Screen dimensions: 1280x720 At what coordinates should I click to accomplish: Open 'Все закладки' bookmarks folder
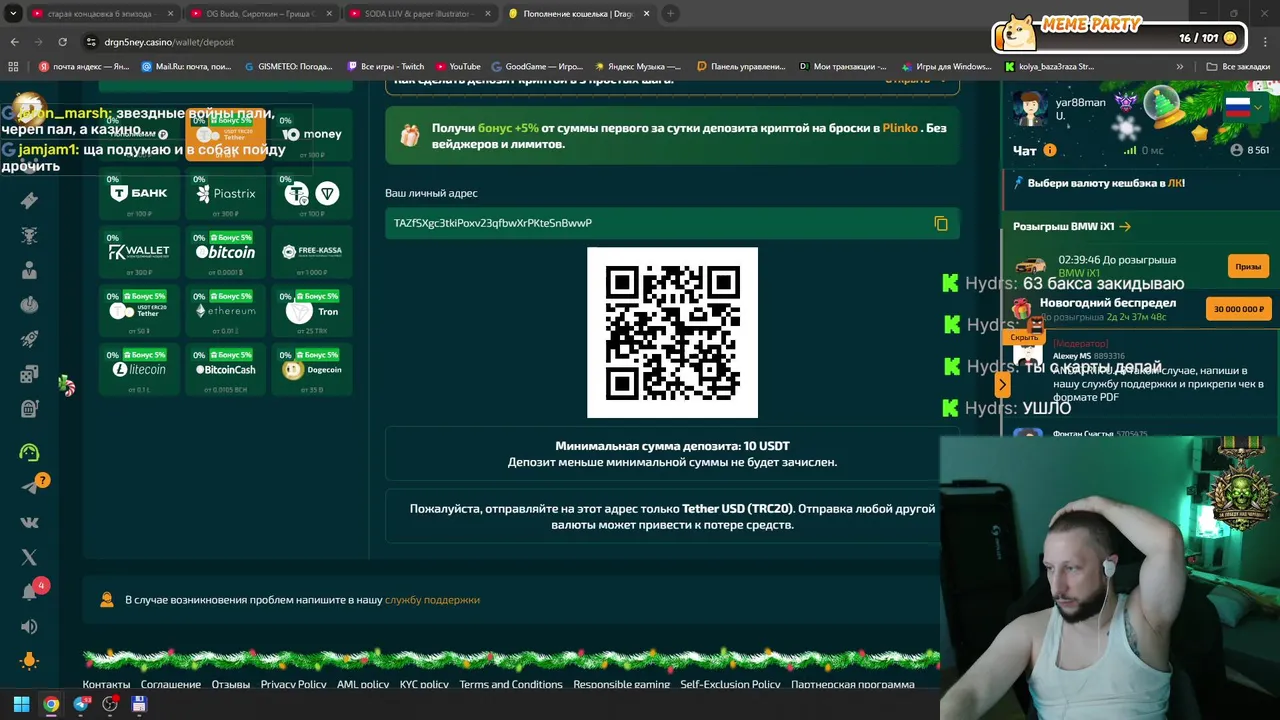(1238, 67)
